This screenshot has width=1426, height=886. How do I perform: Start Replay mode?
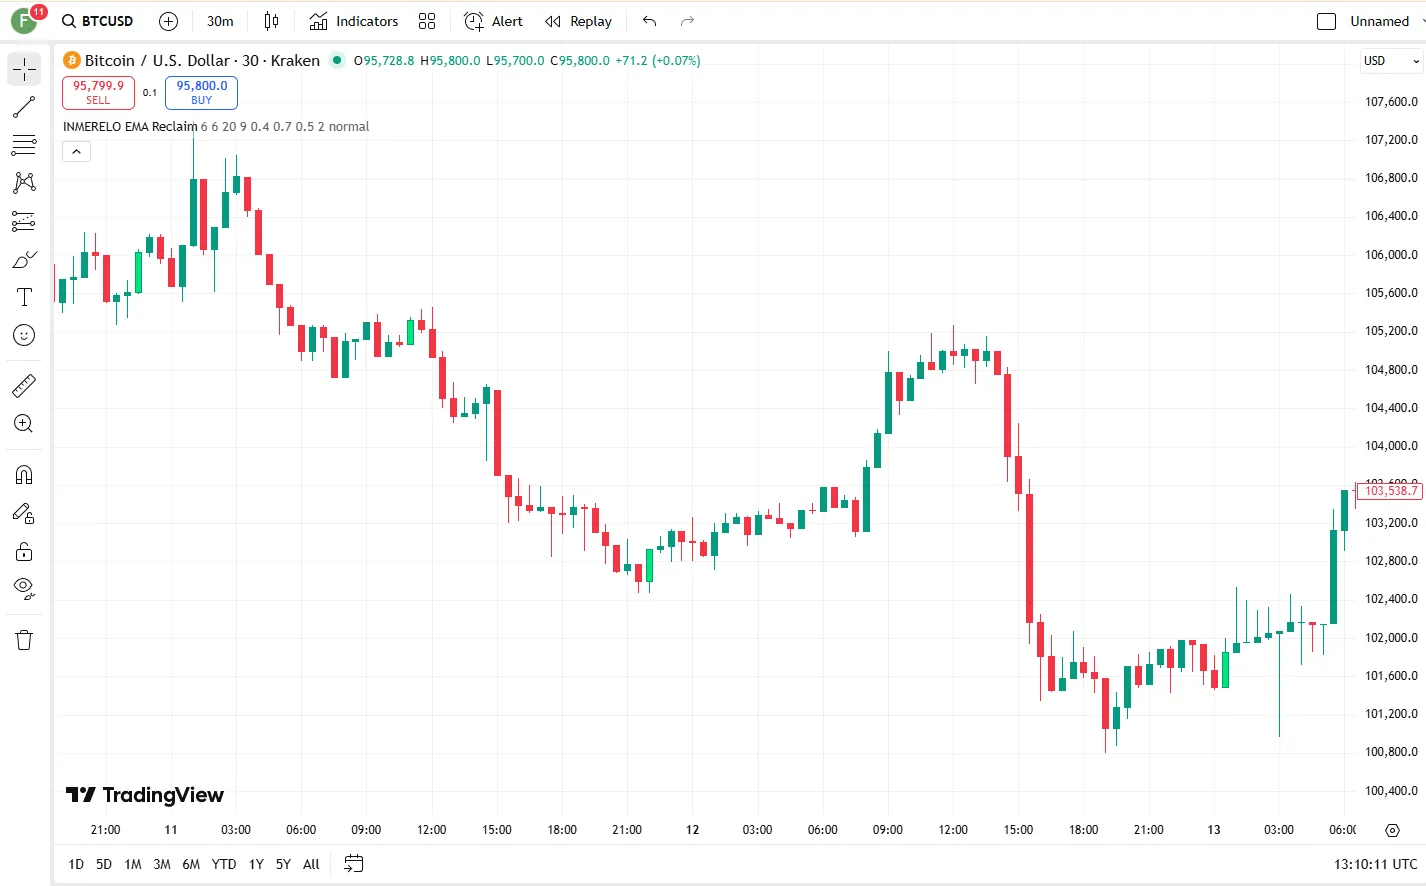[578, 20]
